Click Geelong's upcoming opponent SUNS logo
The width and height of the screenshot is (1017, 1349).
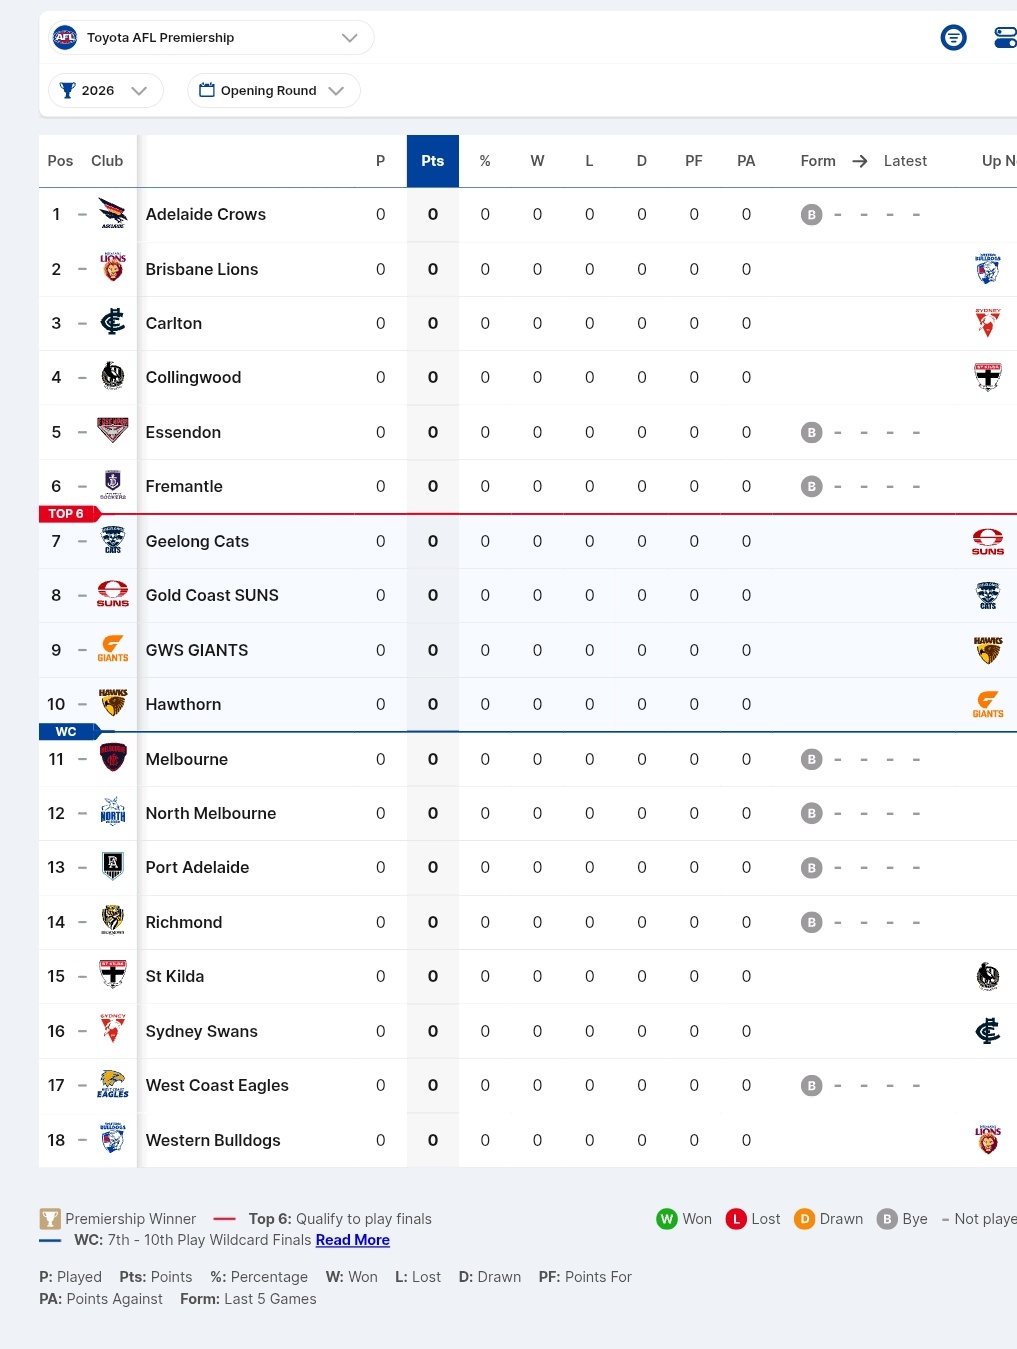click(x=987, y=541)
